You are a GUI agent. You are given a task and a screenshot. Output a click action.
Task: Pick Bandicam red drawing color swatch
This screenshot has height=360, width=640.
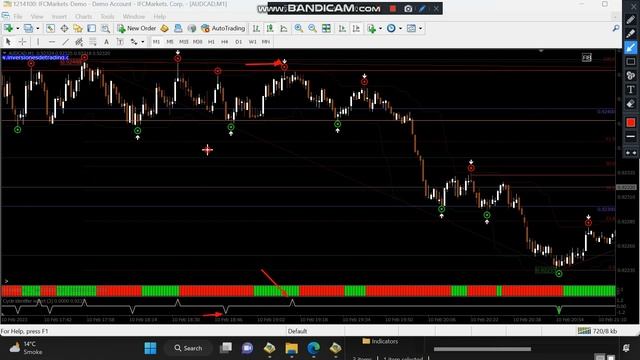coord(631,122)
